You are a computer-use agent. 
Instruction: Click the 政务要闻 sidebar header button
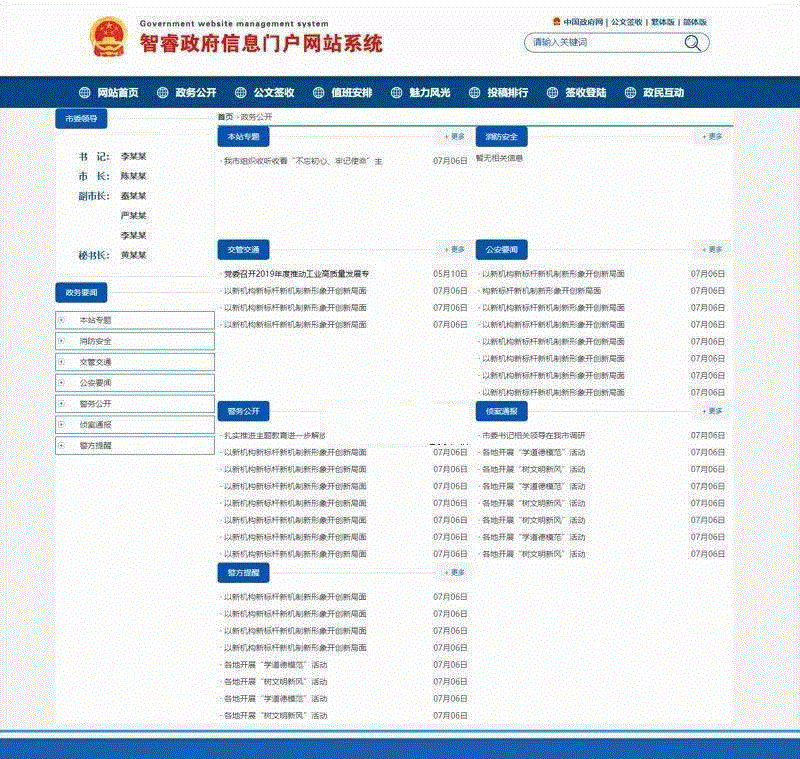81,293
